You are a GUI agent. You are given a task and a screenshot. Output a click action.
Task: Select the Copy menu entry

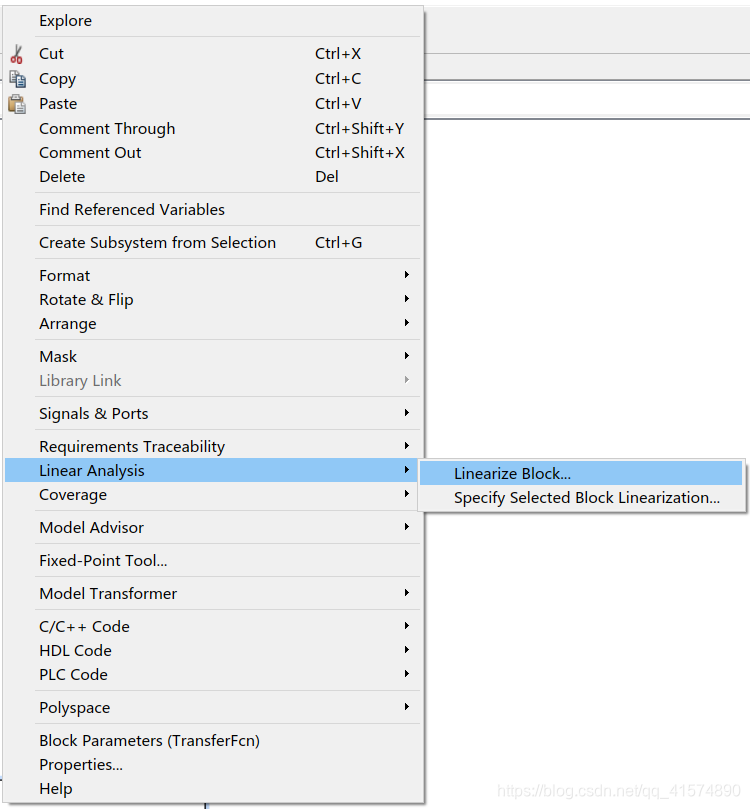(214, 79)
